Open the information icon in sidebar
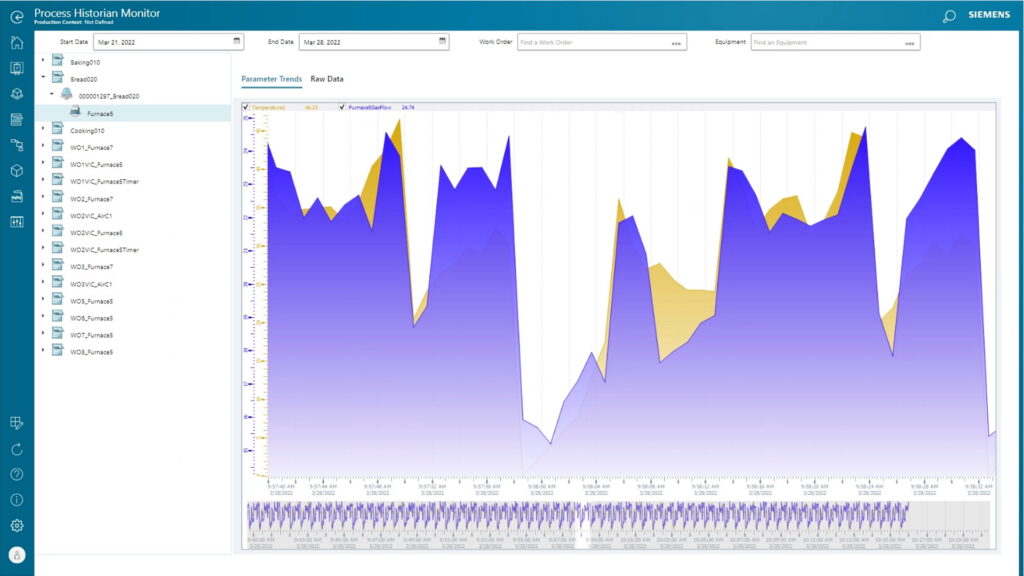Viewport: 1024px width, 576px height. [17, 500]
